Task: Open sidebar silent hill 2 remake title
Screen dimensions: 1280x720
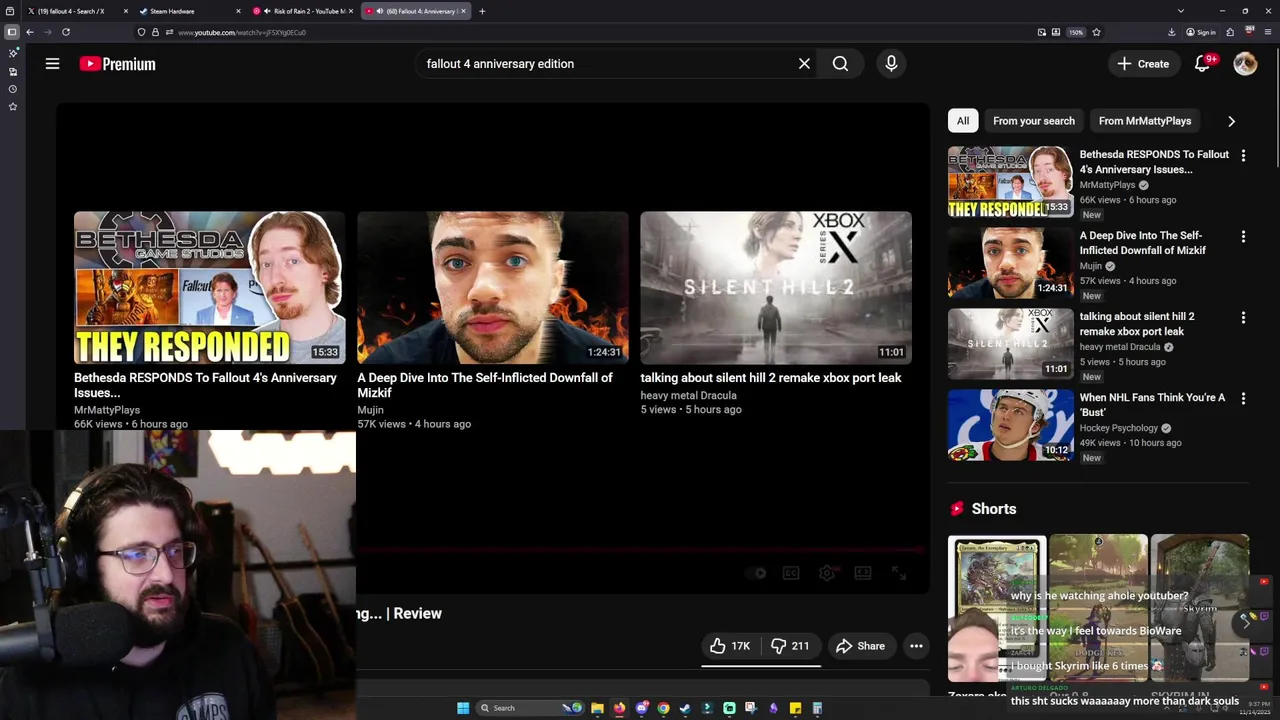Action: (x=1137, y=324)
